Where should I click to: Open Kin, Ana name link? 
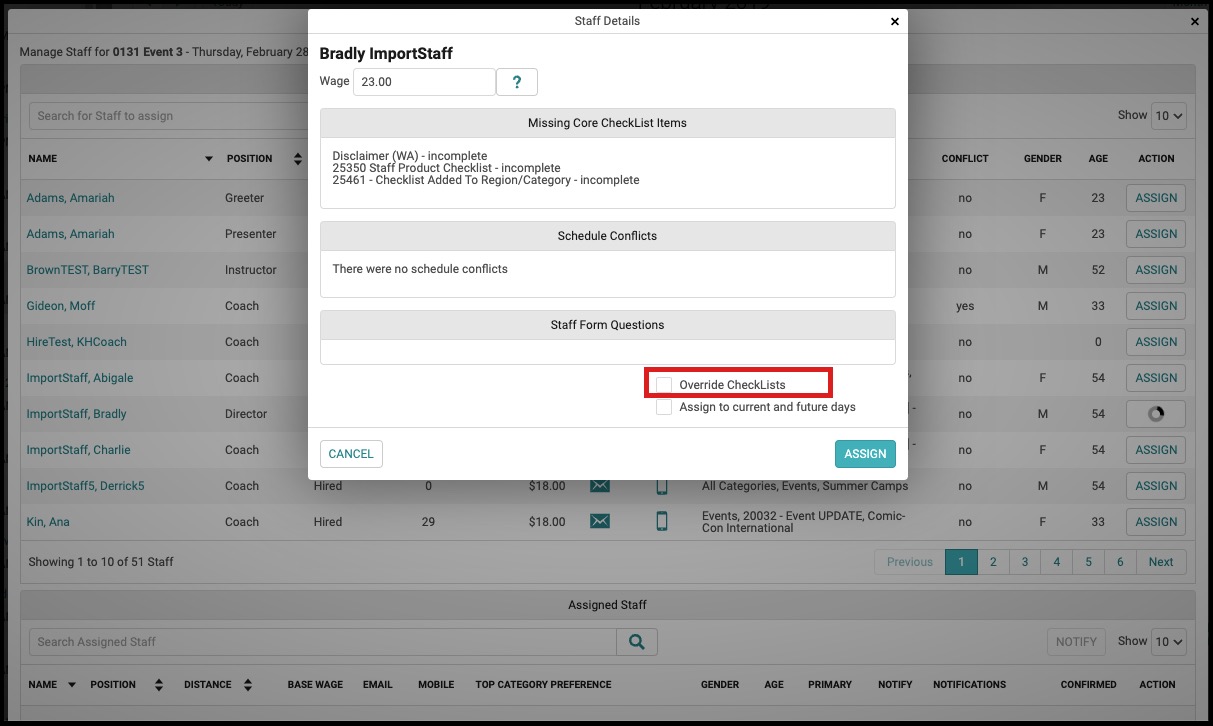(x=48, y=522)
